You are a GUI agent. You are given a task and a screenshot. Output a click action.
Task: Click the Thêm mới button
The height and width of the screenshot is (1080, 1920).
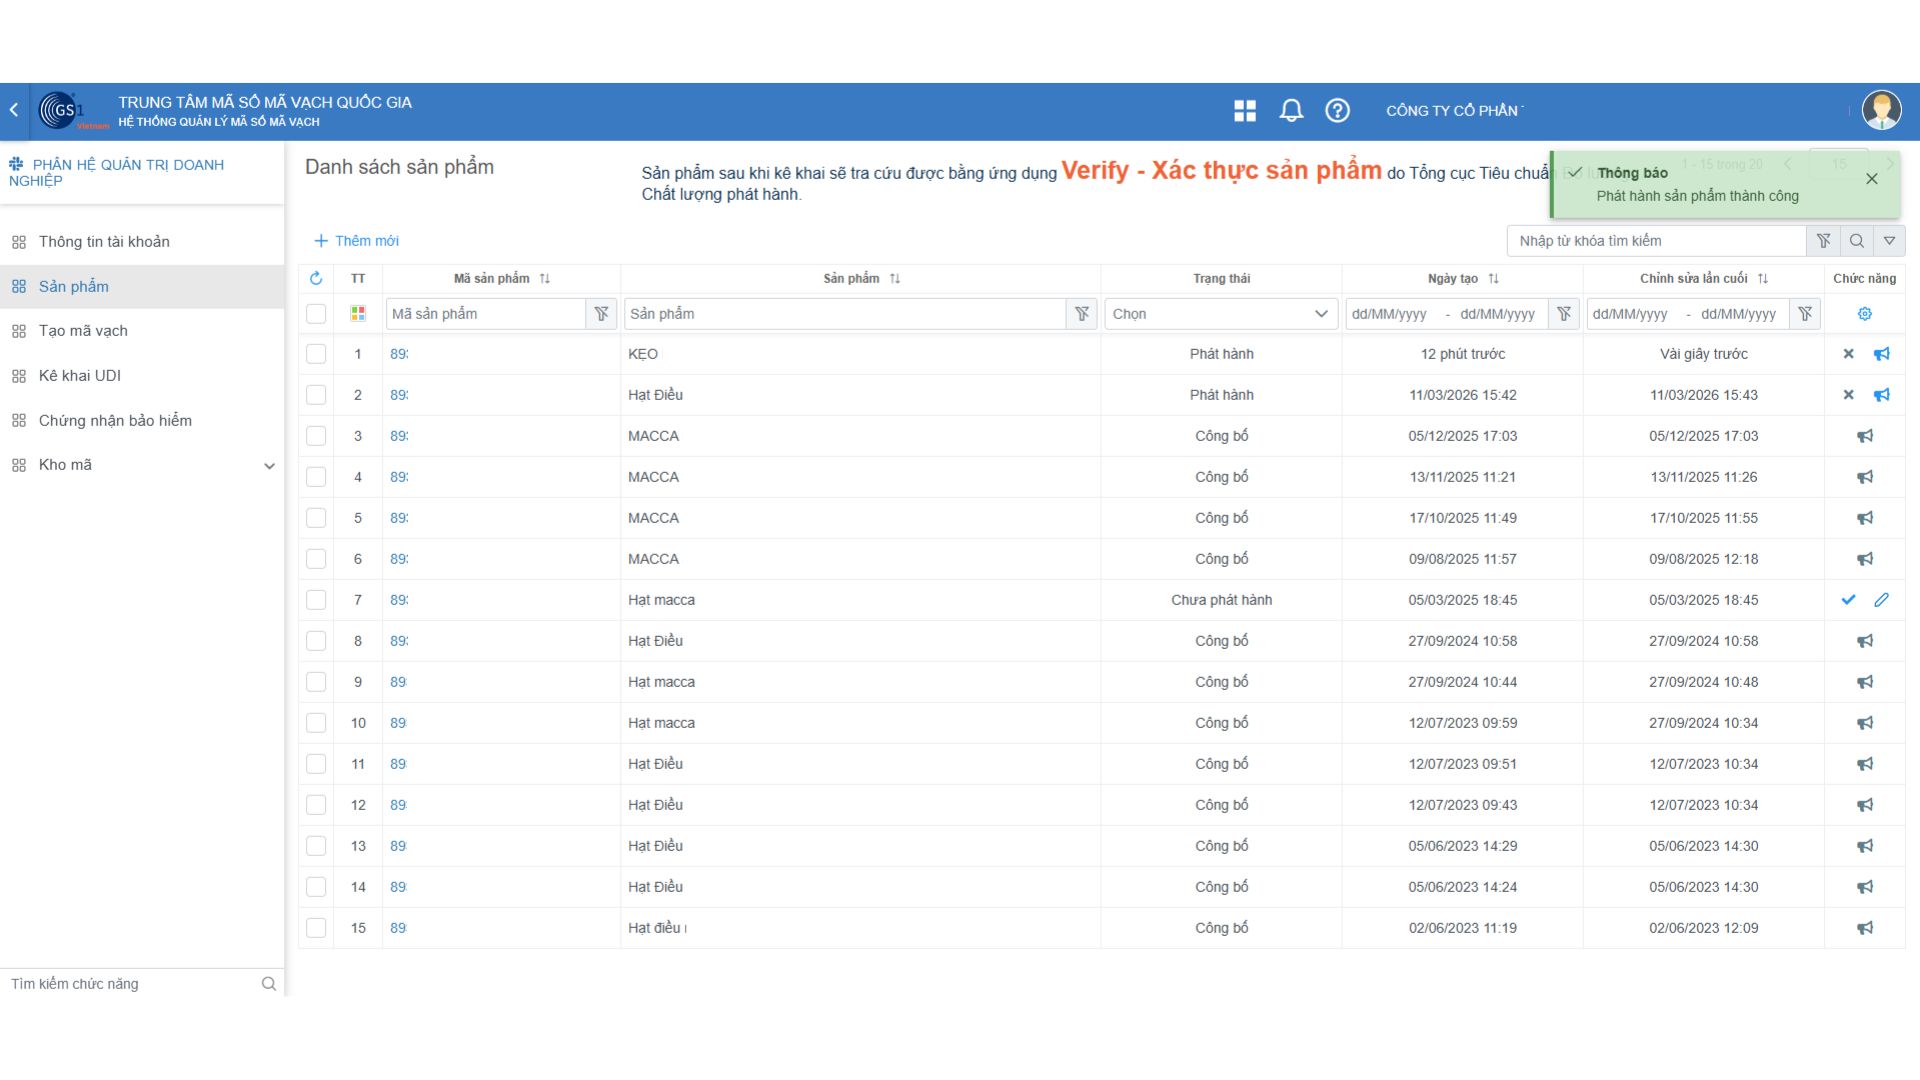(357, 241)
